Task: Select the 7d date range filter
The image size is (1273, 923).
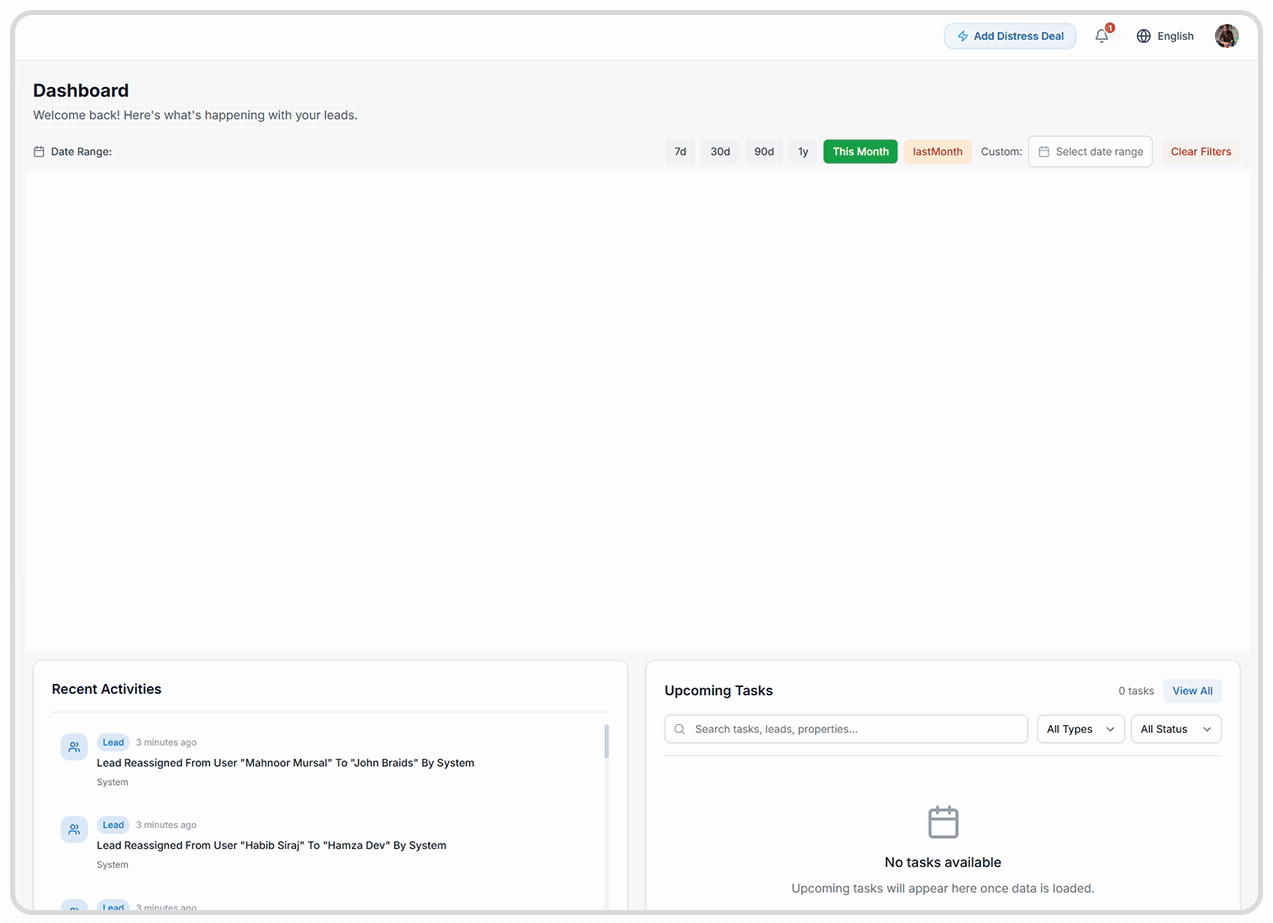Action: [x=680, y=152]
